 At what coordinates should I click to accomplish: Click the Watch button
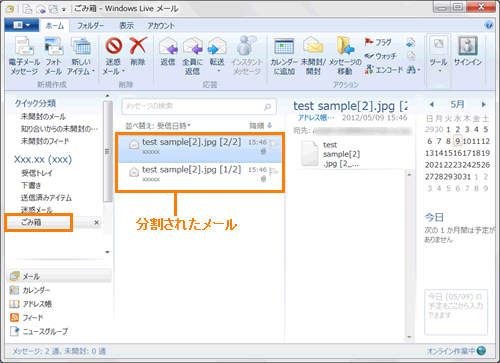coord(380,56)
